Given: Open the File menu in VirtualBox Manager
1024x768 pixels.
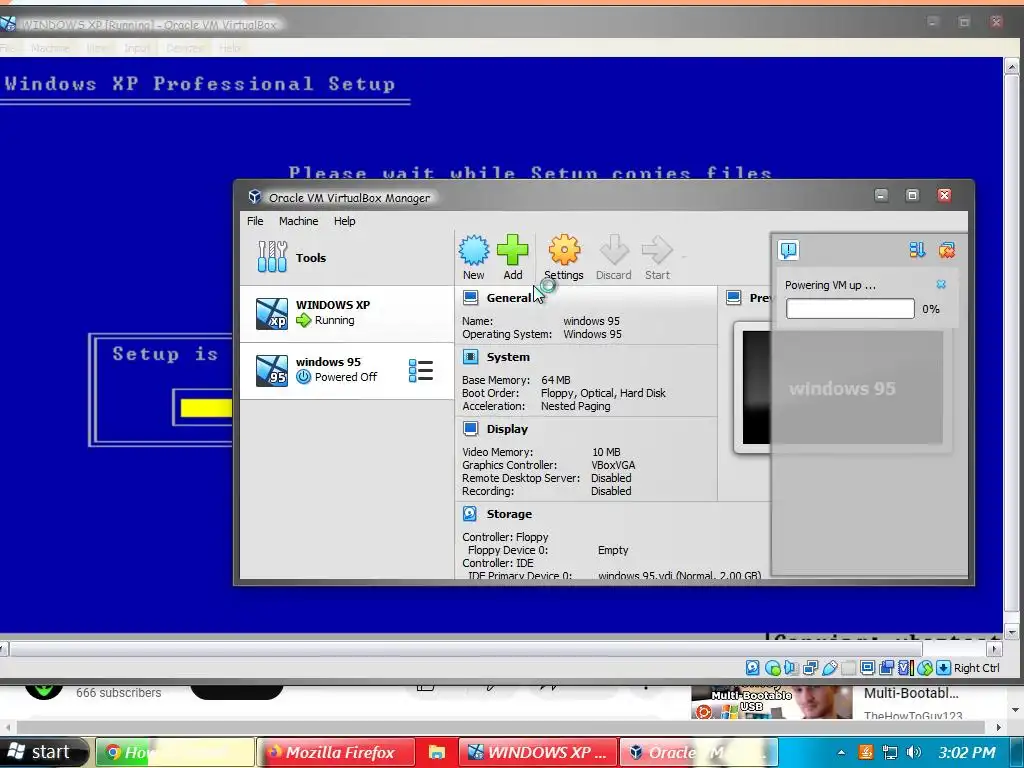Looking at the screenshot, I should tap(255, 221).
